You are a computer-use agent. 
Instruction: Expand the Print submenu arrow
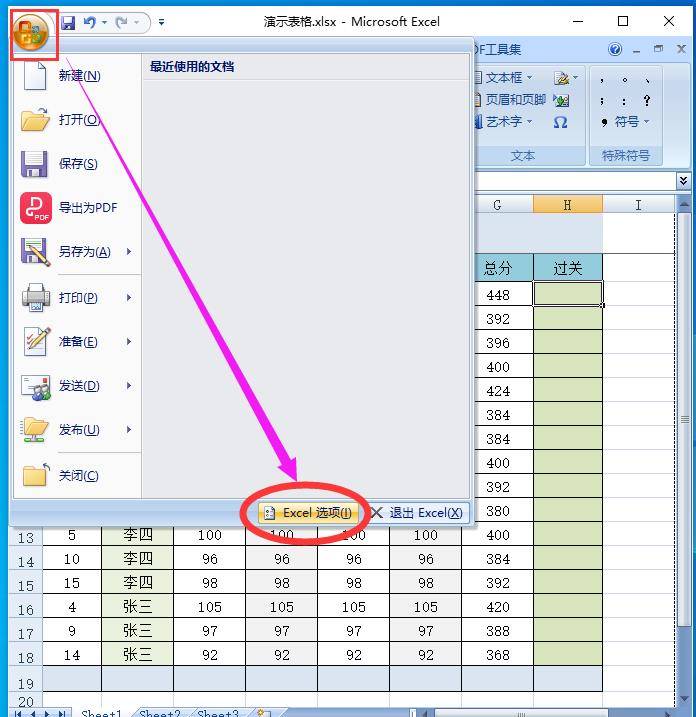pos(129,298)
